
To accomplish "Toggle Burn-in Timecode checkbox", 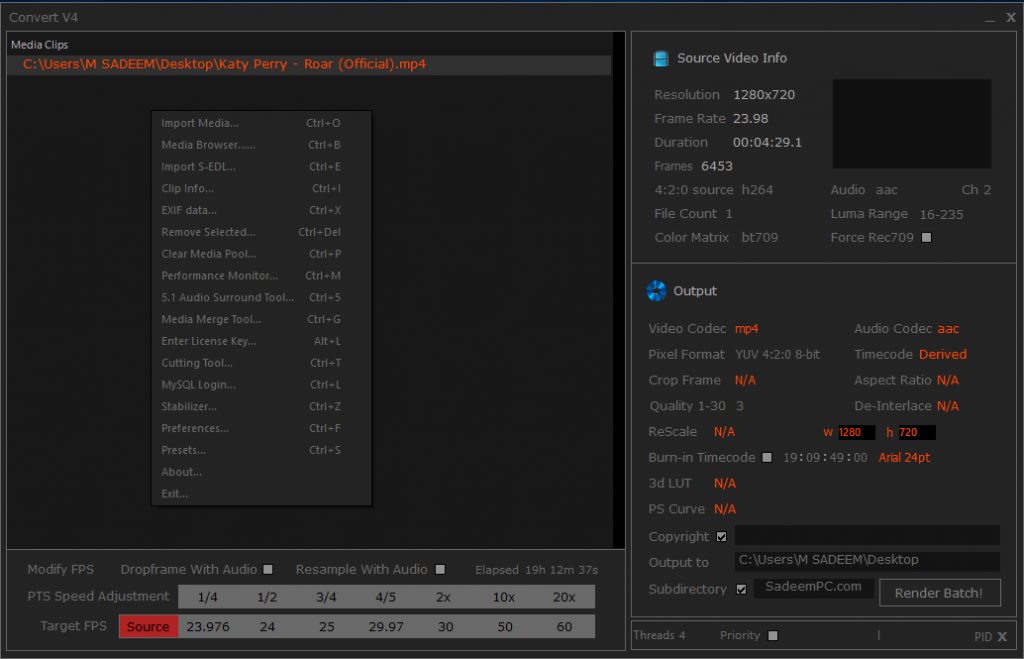I will (x=767, y=458).
